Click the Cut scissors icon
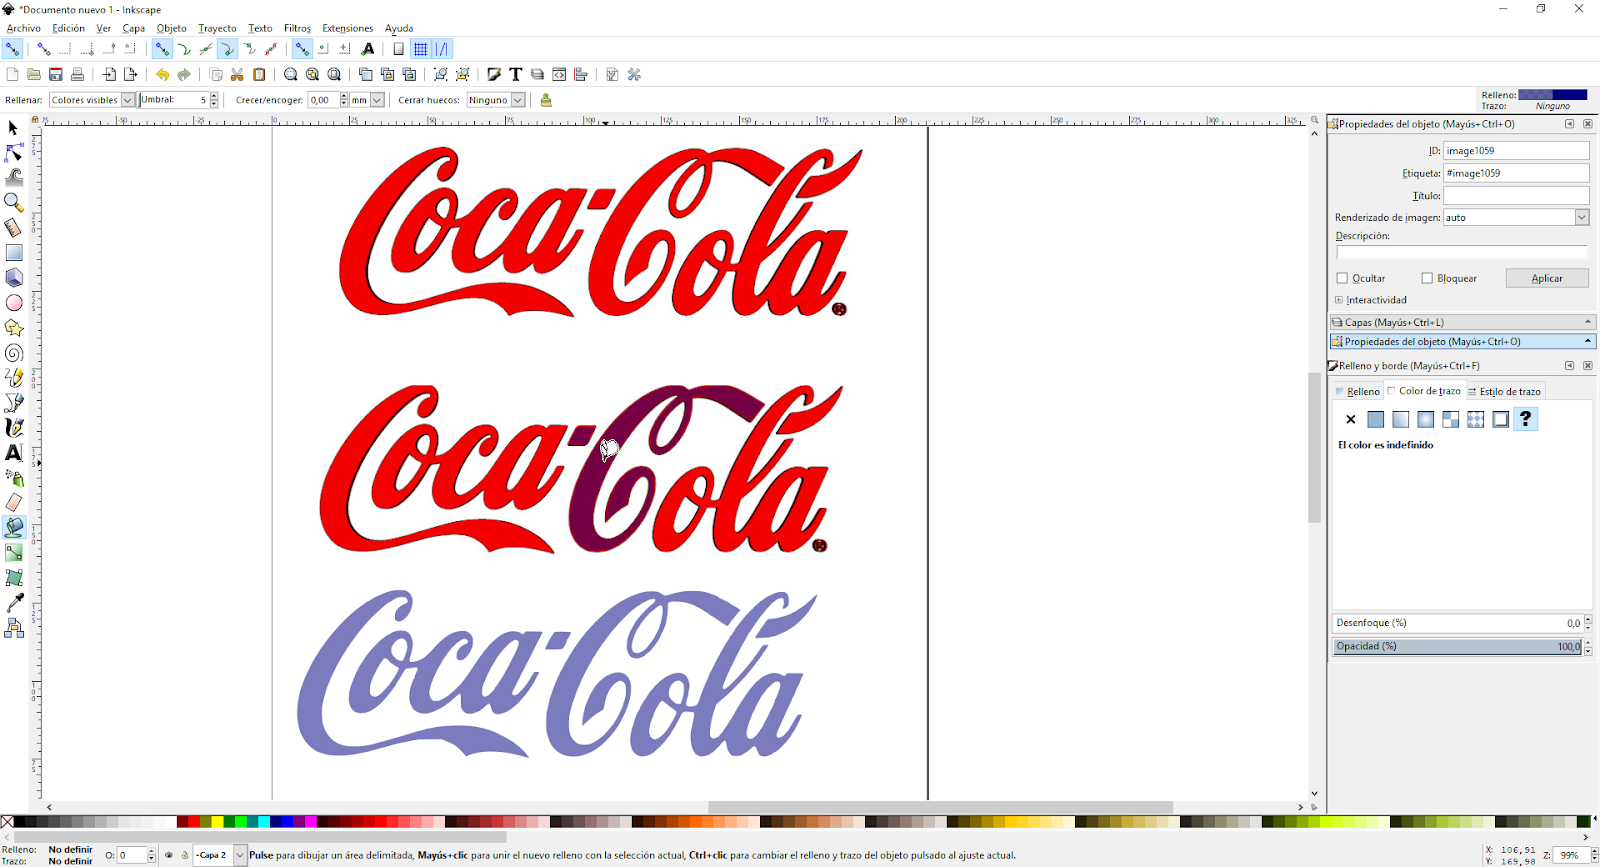 [x=237, y=75]
